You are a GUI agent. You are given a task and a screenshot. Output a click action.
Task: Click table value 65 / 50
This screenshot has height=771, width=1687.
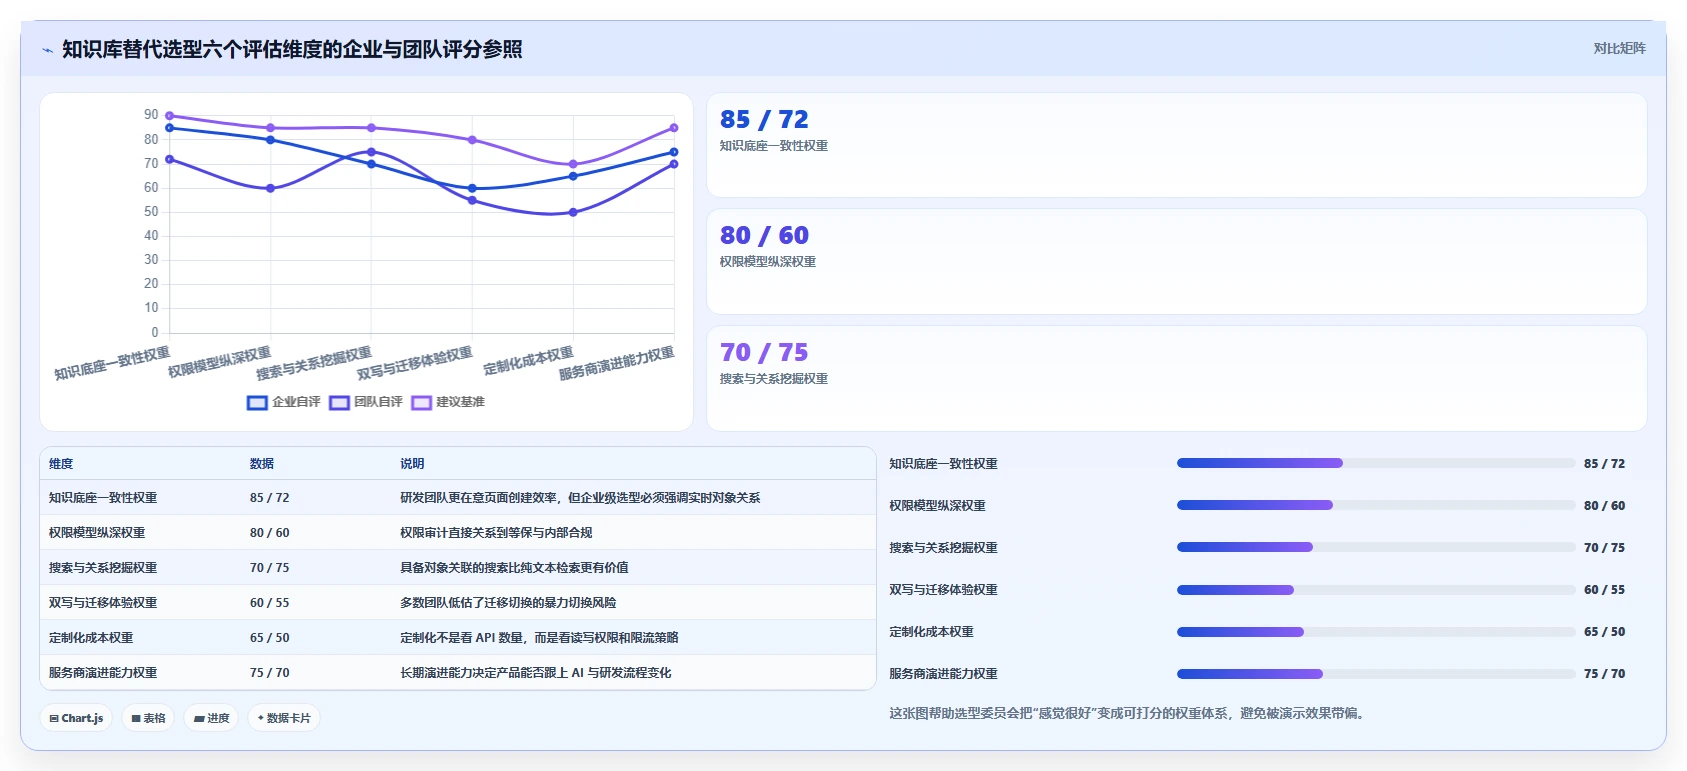(270, 637)
